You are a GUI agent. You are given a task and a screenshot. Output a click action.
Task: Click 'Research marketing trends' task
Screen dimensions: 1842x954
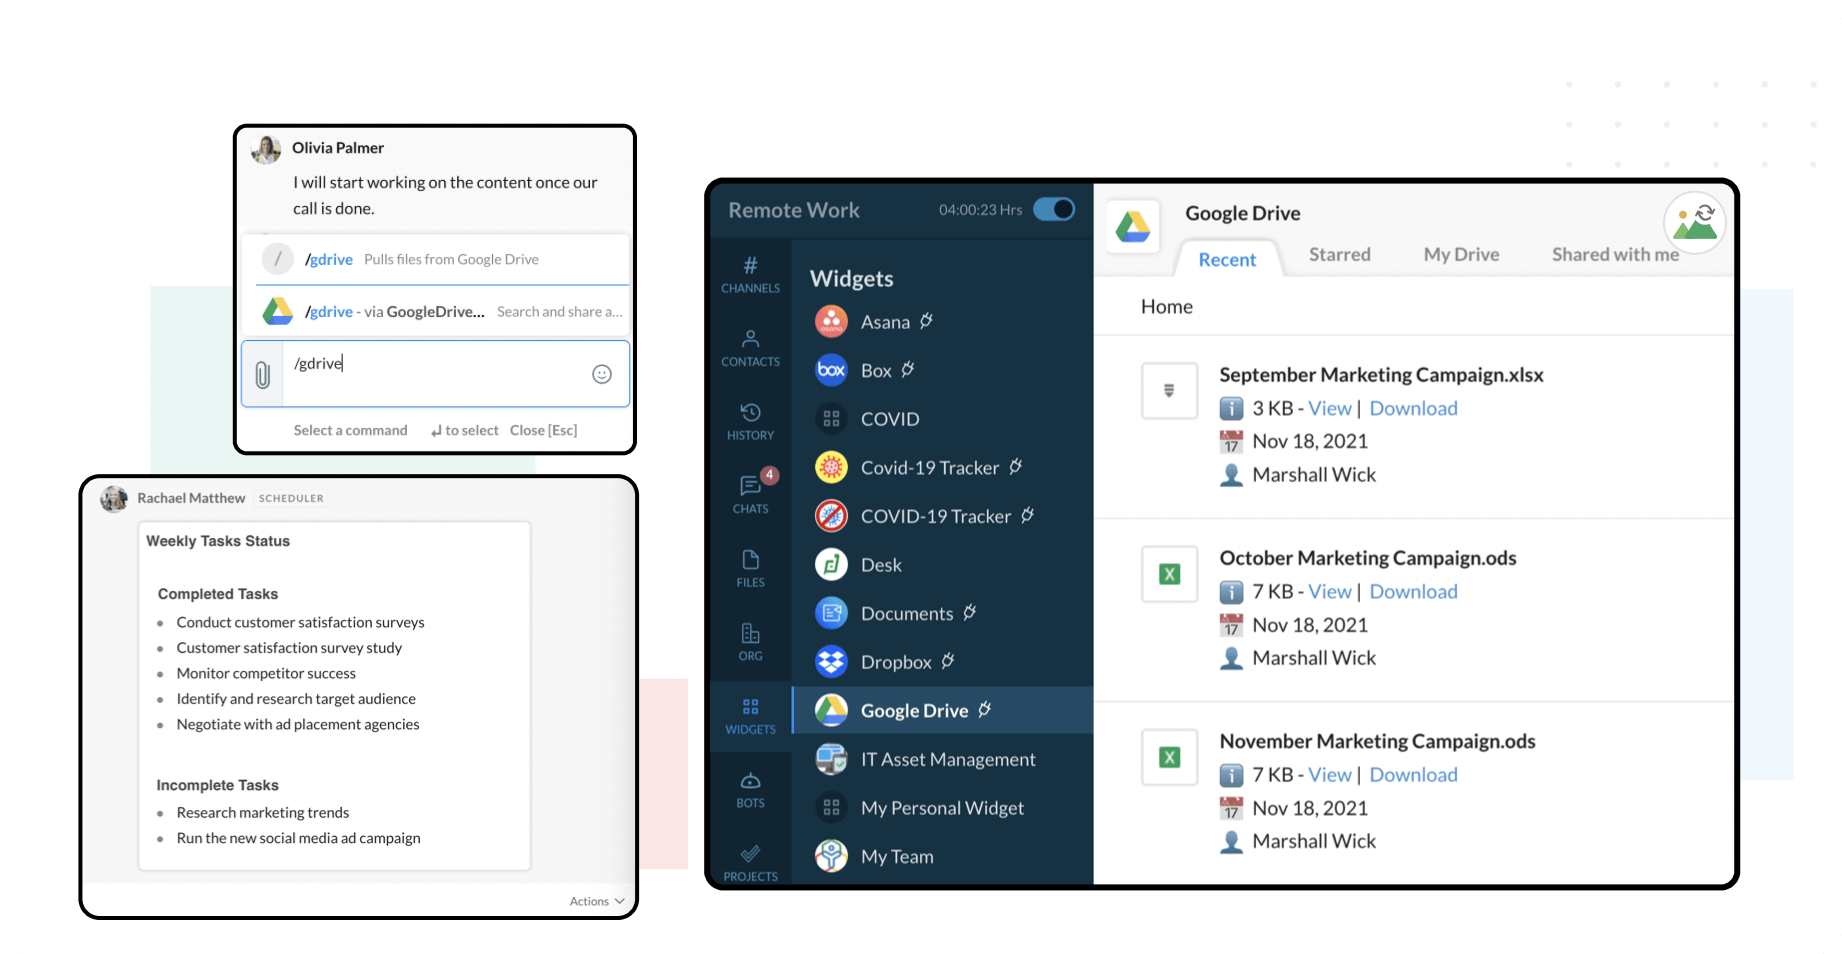[263, 813]
